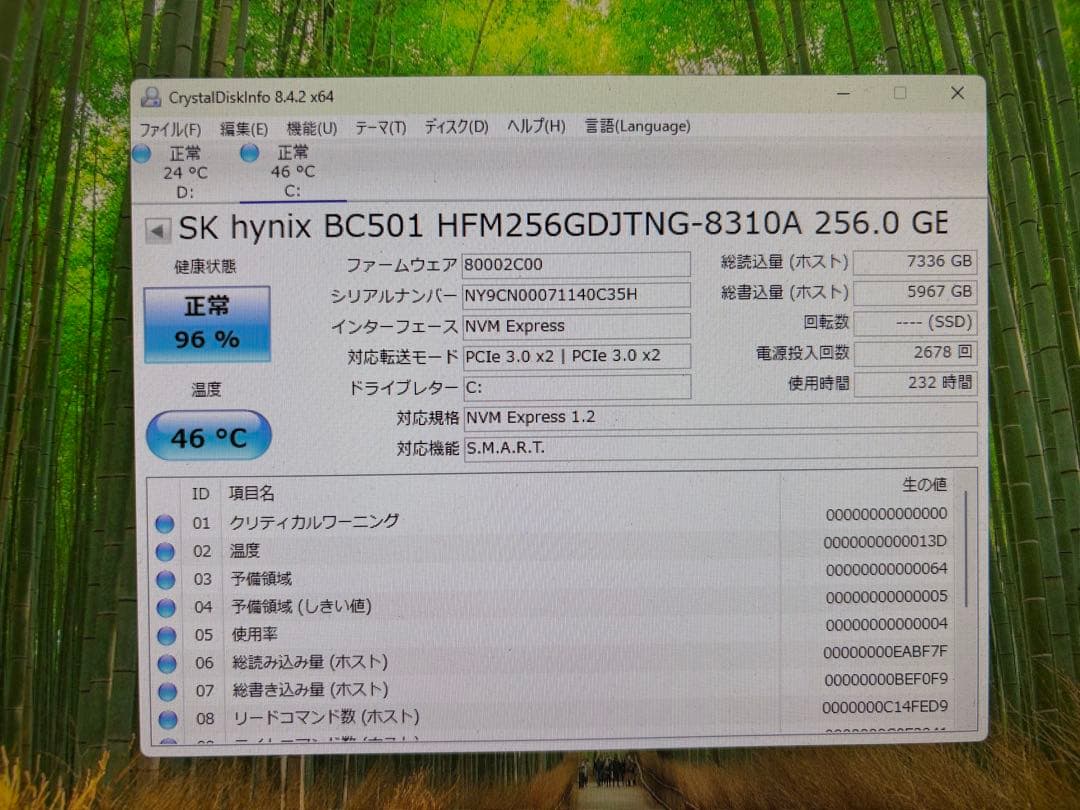The image size is (1080, 810).
Task: Click the drive letter field C:
Action: [x=576, y=387]
